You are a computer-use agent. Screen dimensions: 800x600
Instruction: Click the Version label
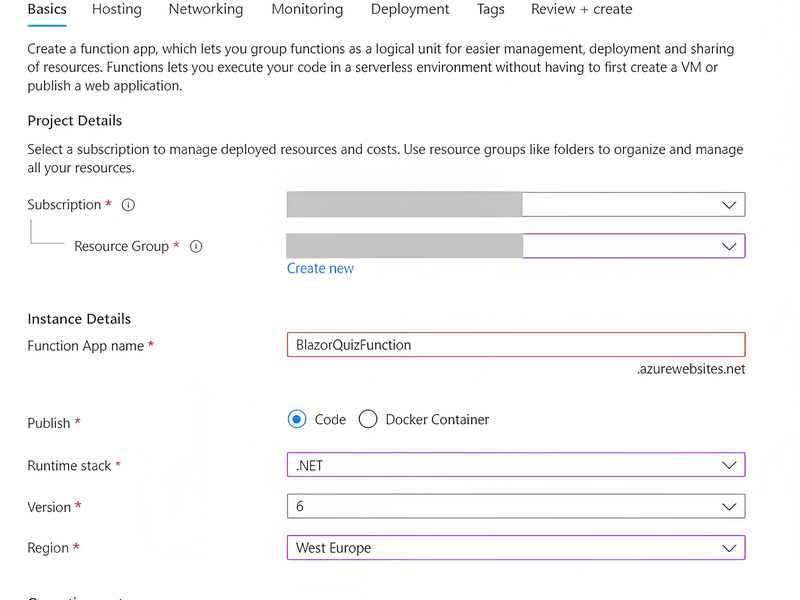[49, 507]
